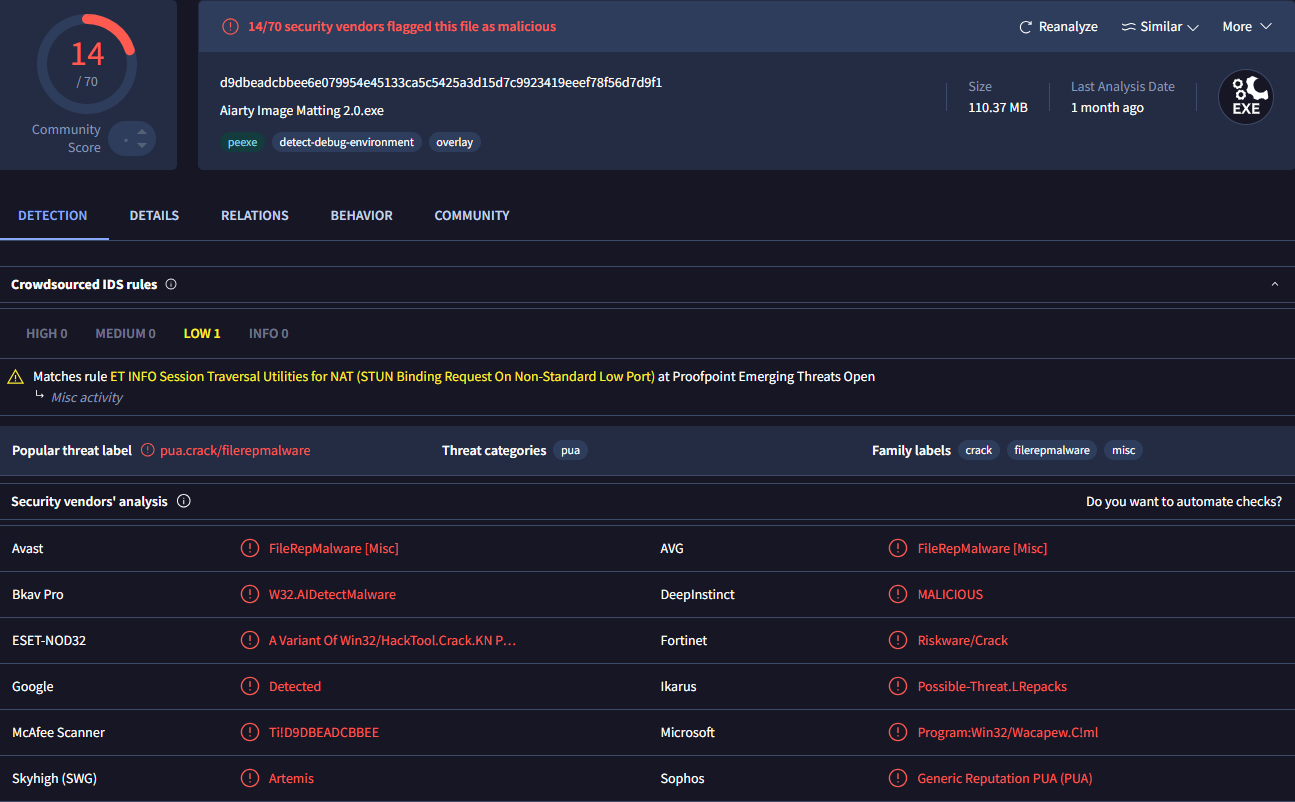The image size is (1295, 802).
Task: Filter IDS rules by MEDIUM 0
Action: pos(125,333)
